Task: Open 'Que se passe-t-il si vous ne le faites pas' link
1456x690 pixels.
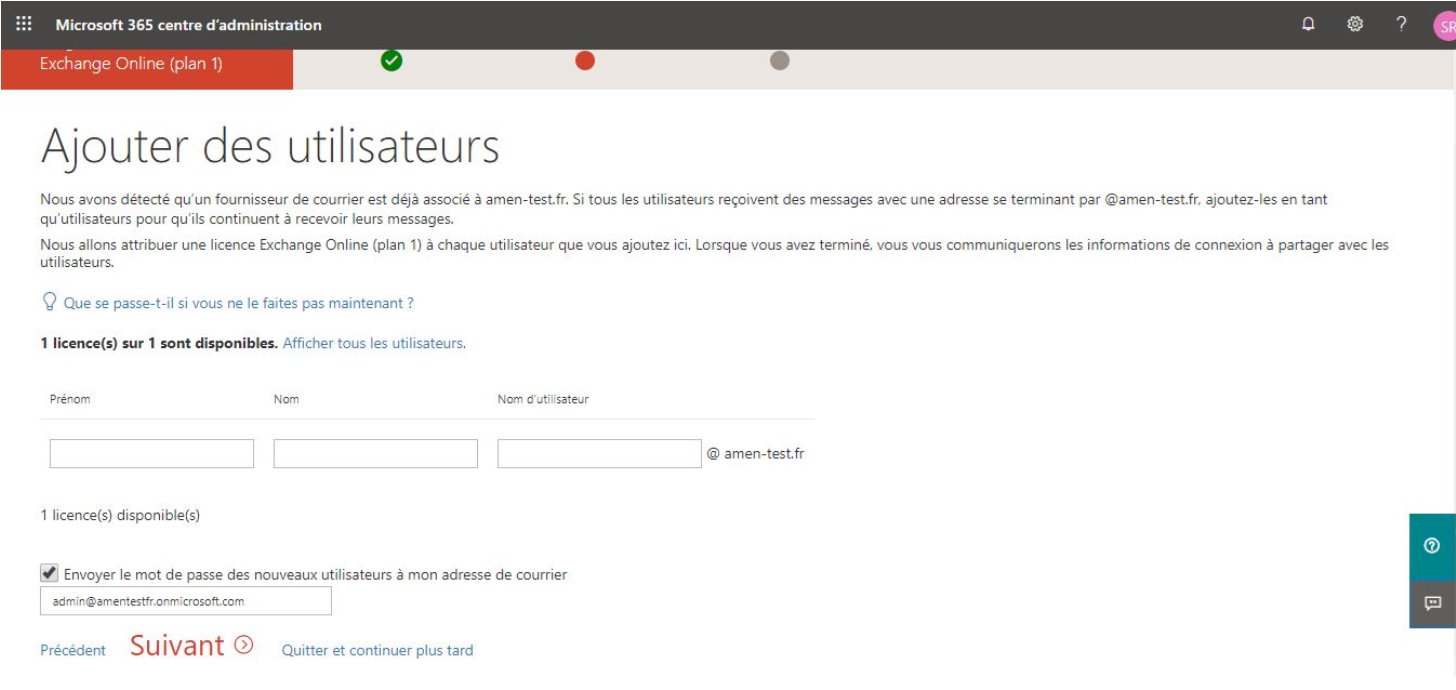Action: [238, 303]
